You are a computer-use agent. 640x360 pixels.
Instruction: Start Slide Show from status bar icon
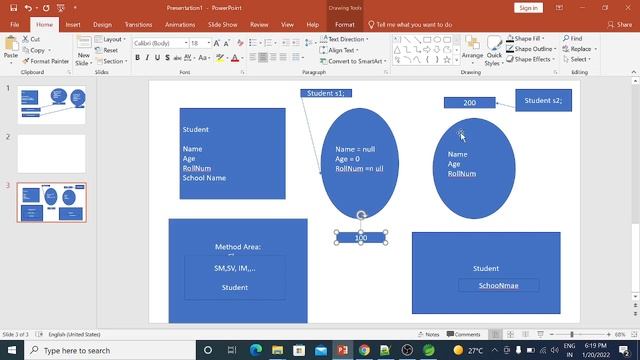pyautogui.click(x=540, y=334)
